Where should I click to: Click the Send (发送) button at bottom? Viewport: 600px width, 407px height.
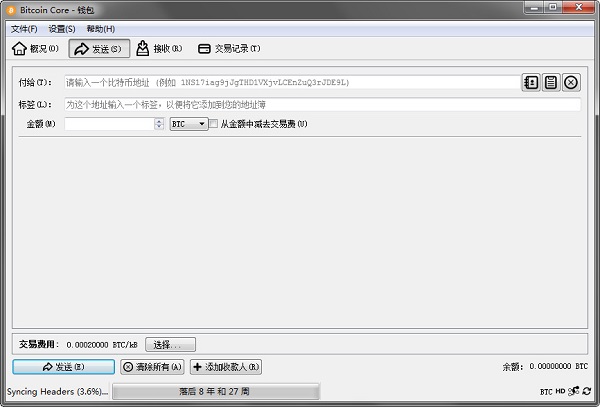[64, 367]
